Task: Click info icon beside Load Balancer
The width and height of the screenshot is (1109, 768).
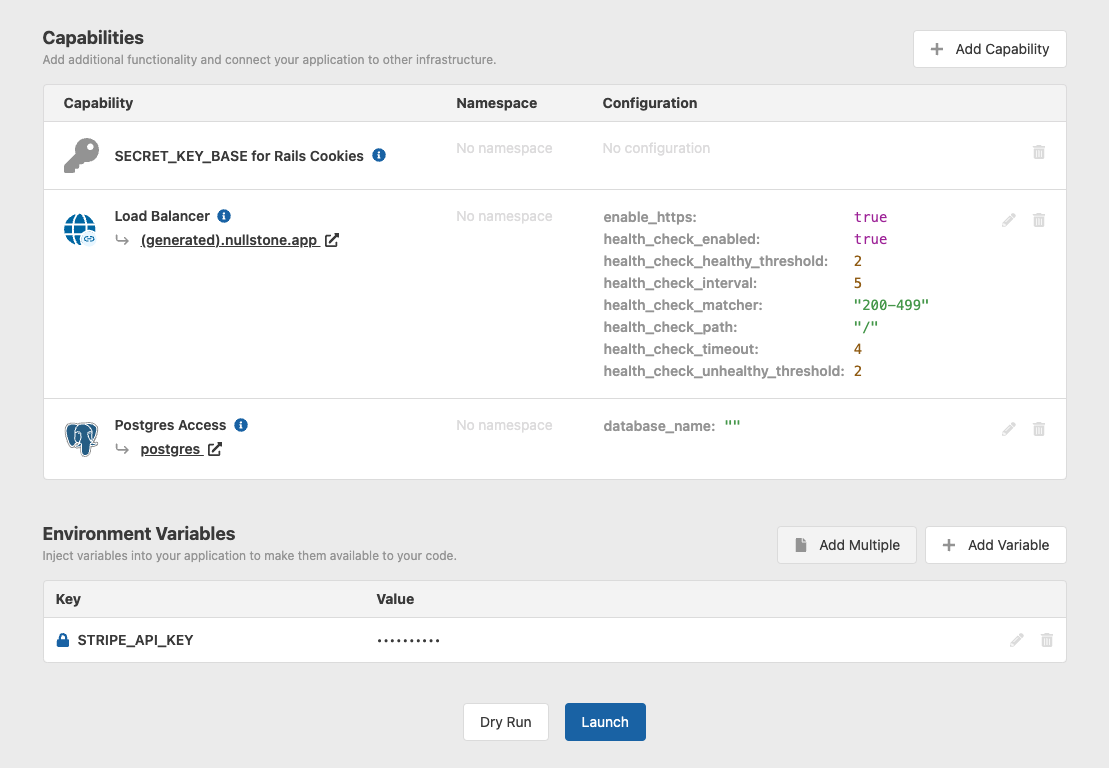Action: tap(224, 216)
